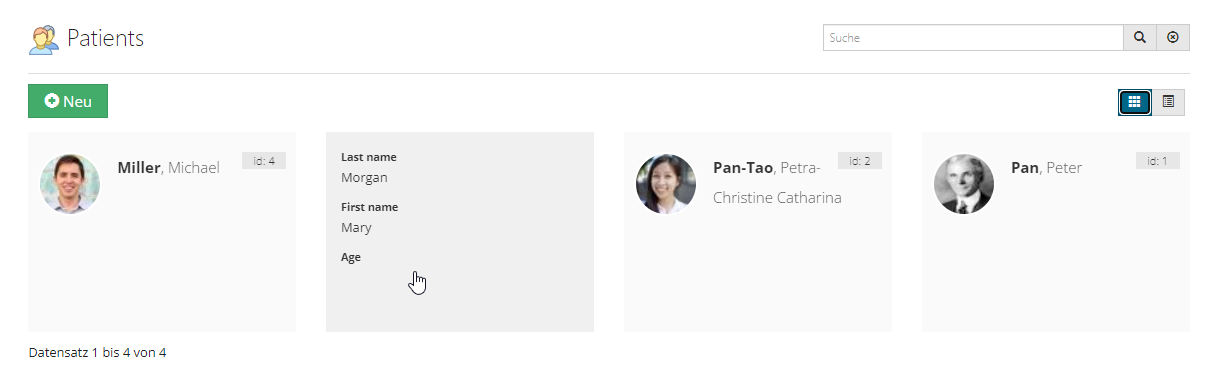The height and width of the screenshot is (380, 1222).
Task: Click the Patients page title
Action: tap(105, 39)
